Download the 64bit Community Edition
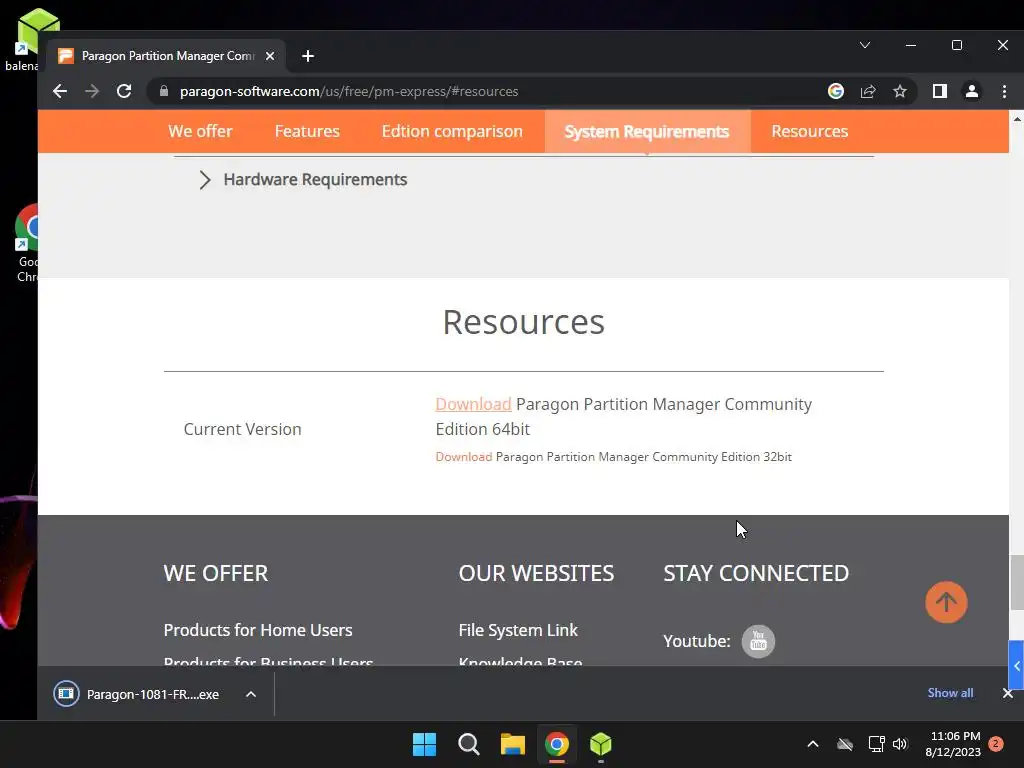 tap(473, 404)
